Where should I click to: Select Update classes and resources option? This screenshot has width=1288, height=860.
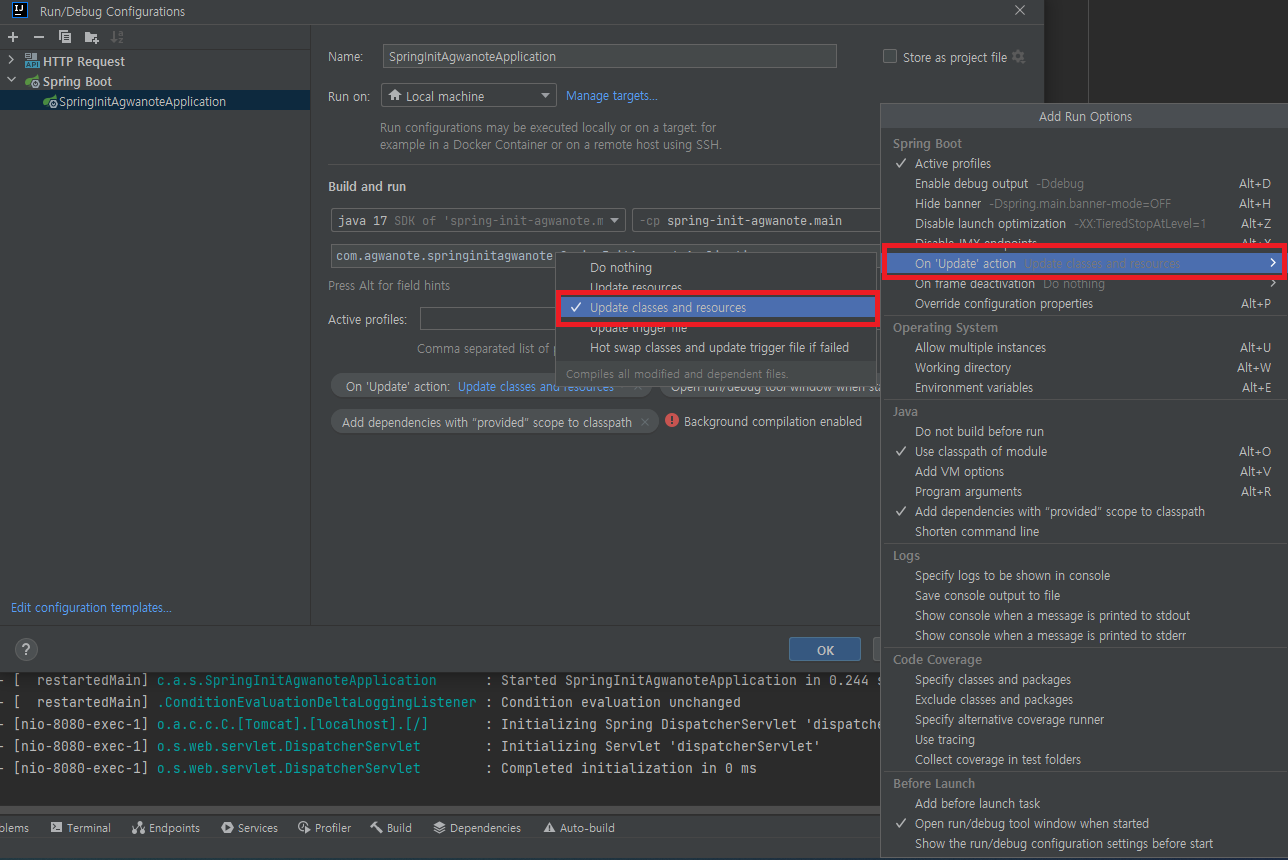point(716,307)
